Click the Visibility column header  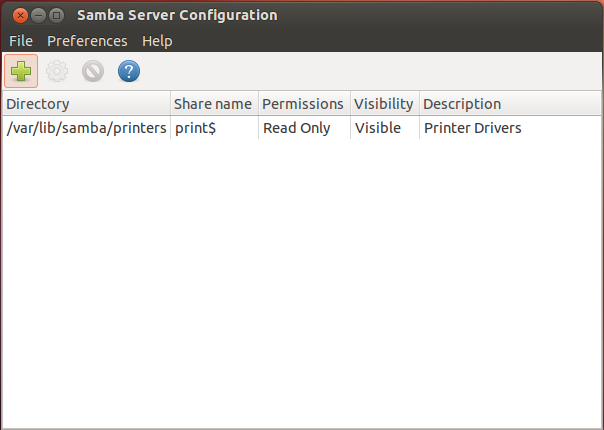tap(385, 104)
